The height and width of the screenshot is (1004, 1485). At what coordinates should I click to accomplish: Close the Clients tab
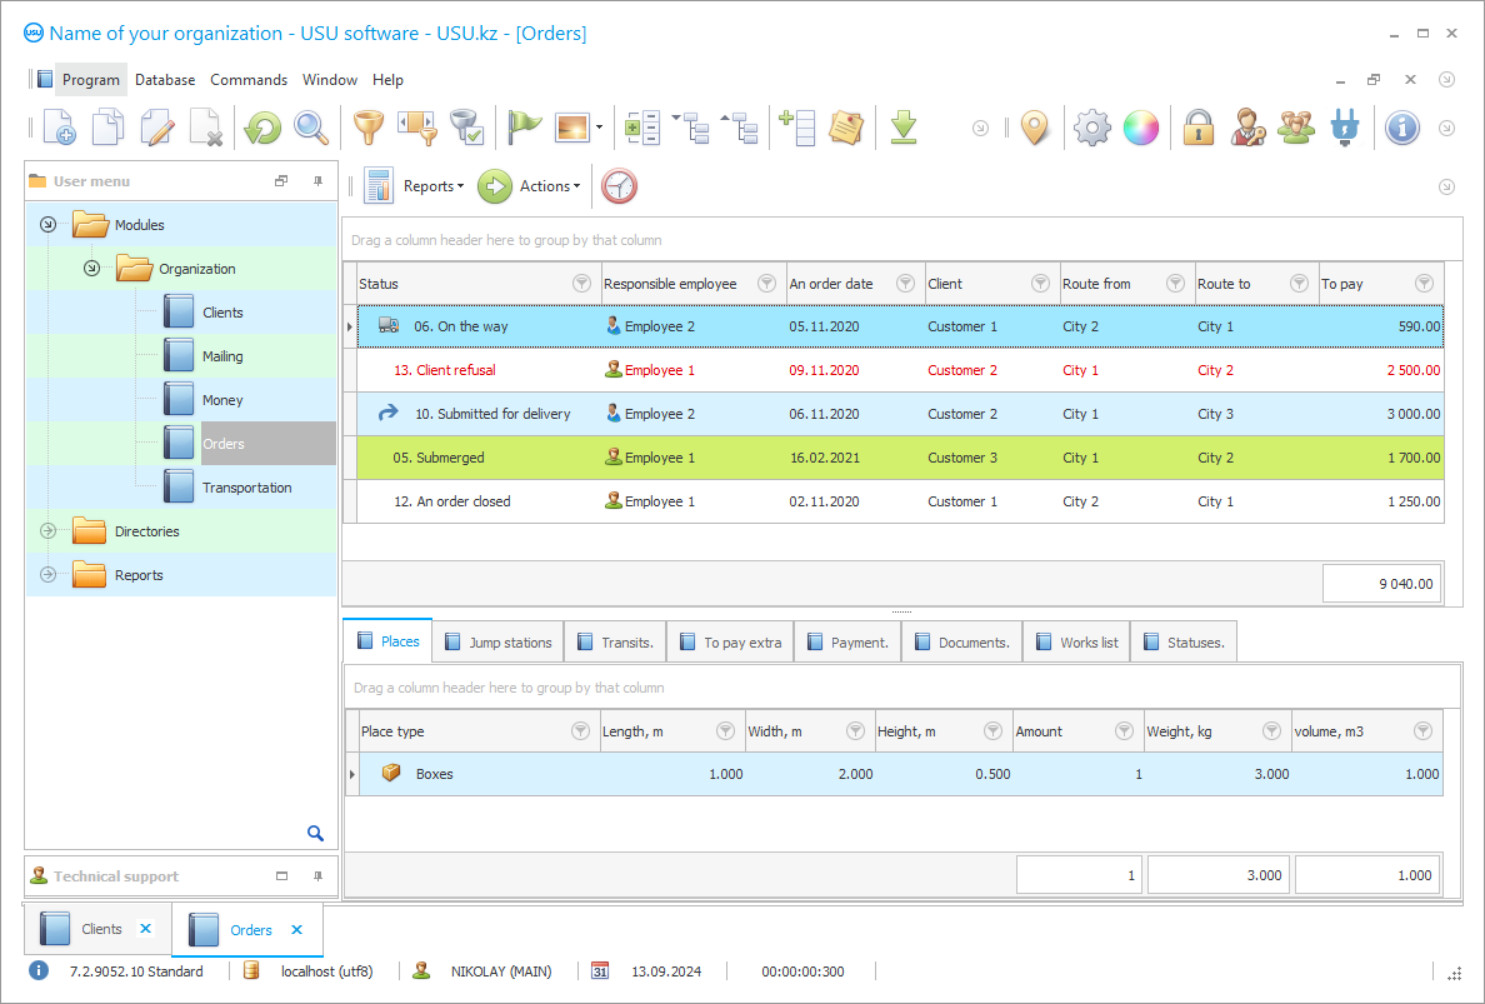point(145,929)
